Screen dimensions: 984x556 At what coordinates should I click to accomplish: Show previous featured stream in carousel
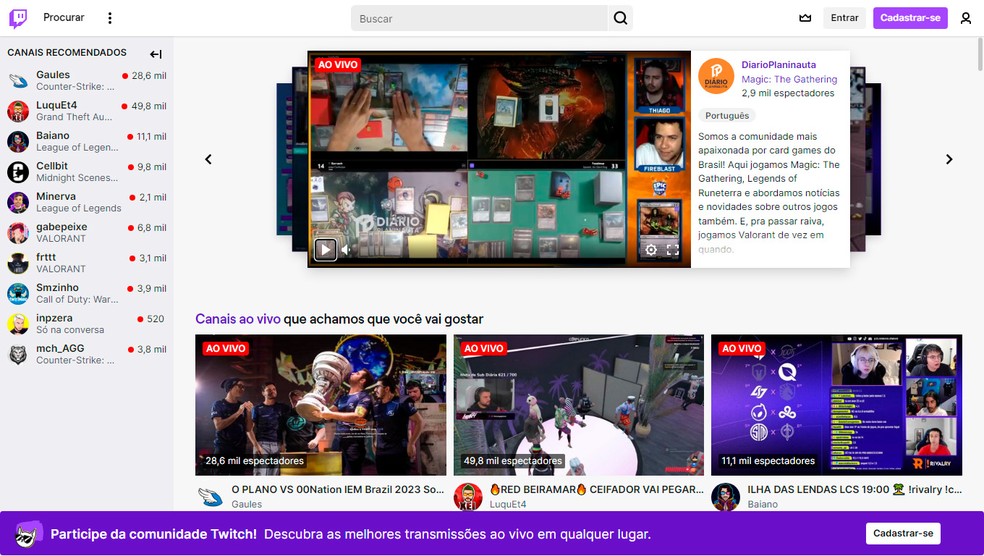[208, 159]
